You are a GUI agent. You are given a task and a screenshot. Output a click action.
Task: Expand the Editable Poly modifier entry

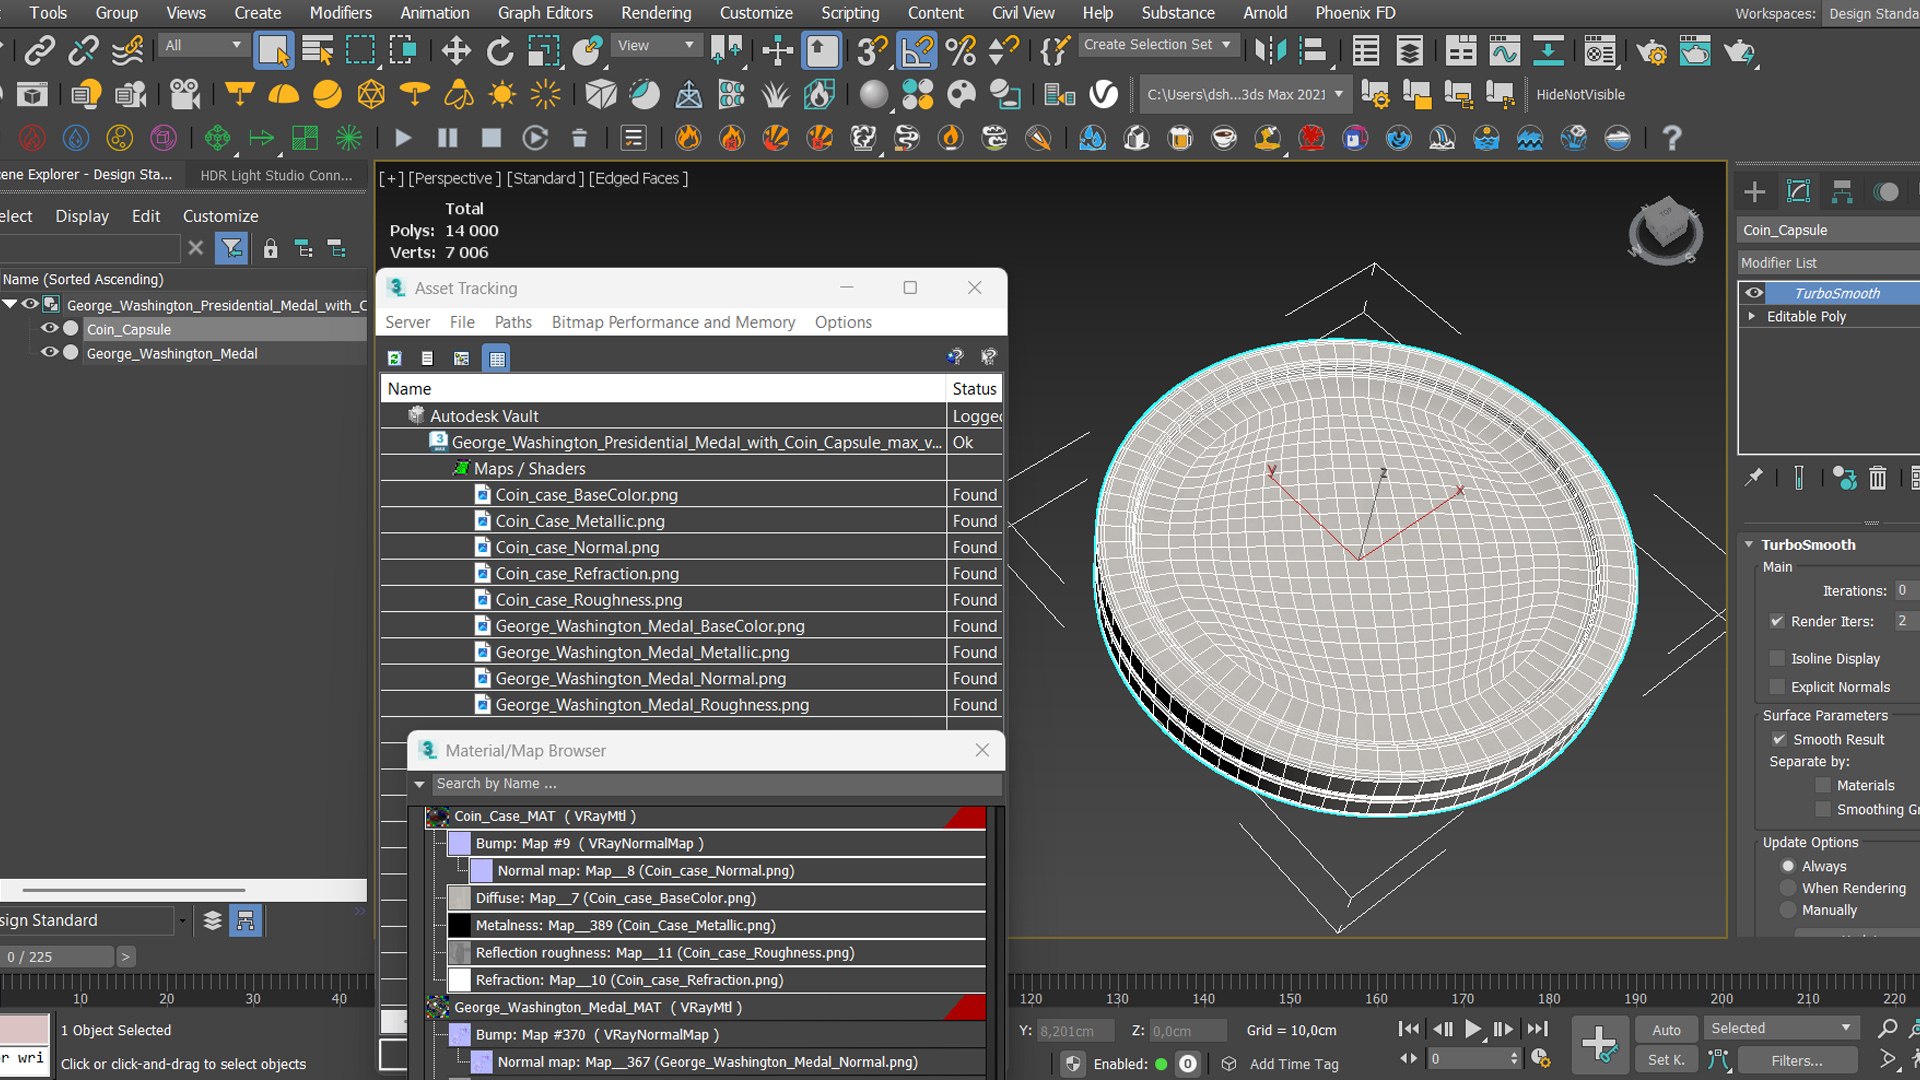tap(1751, 316)
